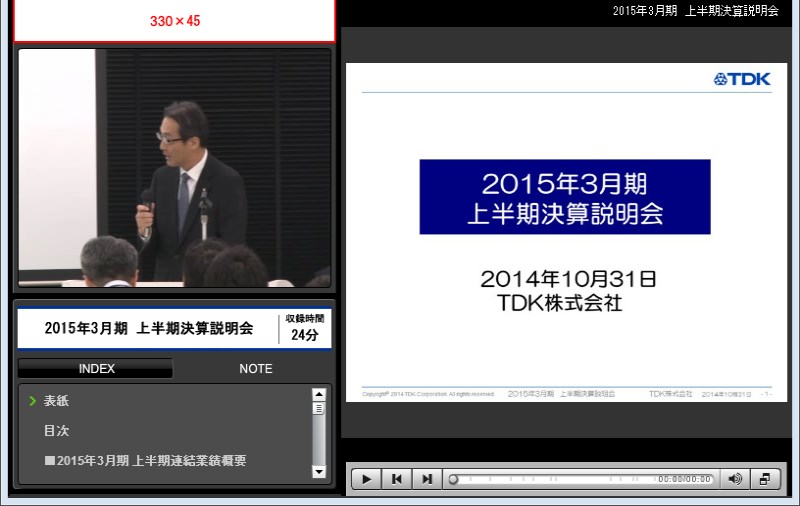Click the blue slide title box

pos(565,197)
